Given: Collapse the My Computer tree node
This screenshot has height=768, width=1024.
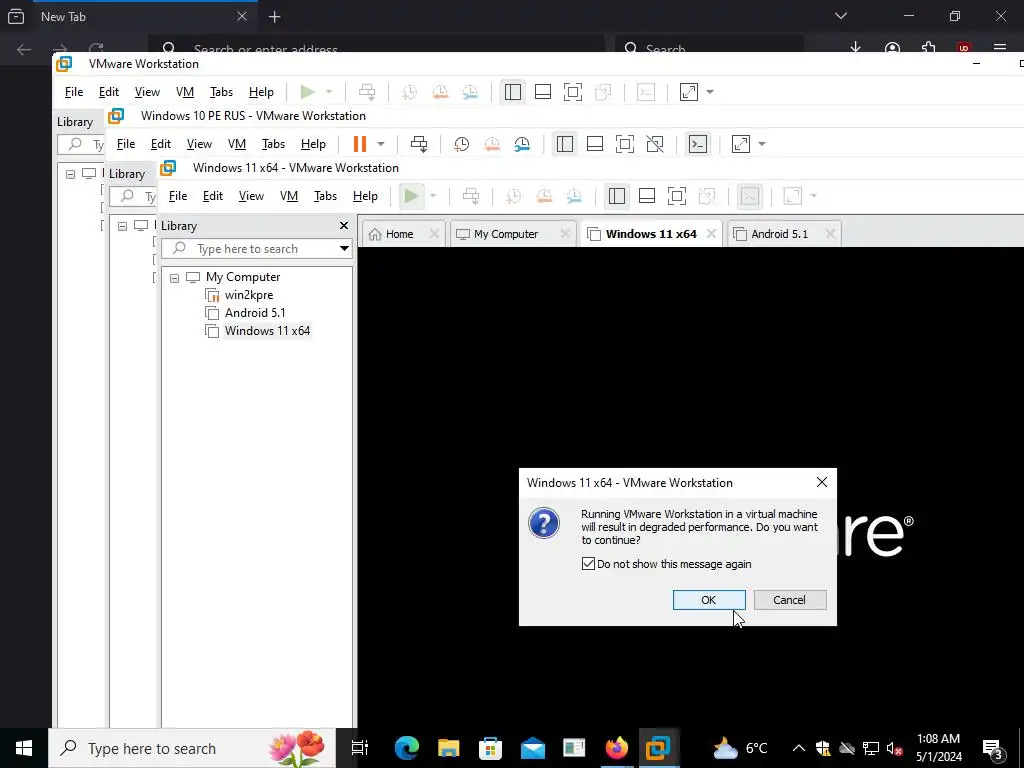Looking at the screenshot, I should pos(174,278).
